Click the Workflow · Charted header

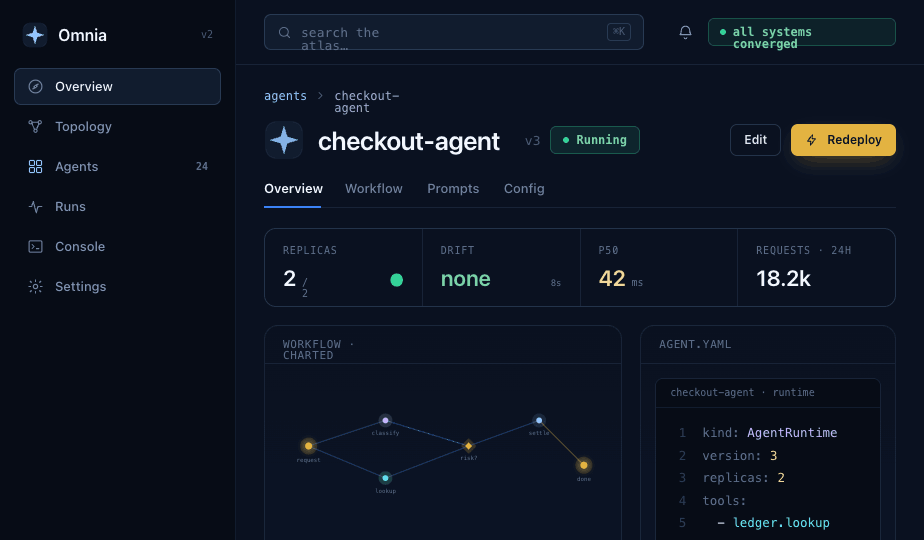[x=318, y=350]
